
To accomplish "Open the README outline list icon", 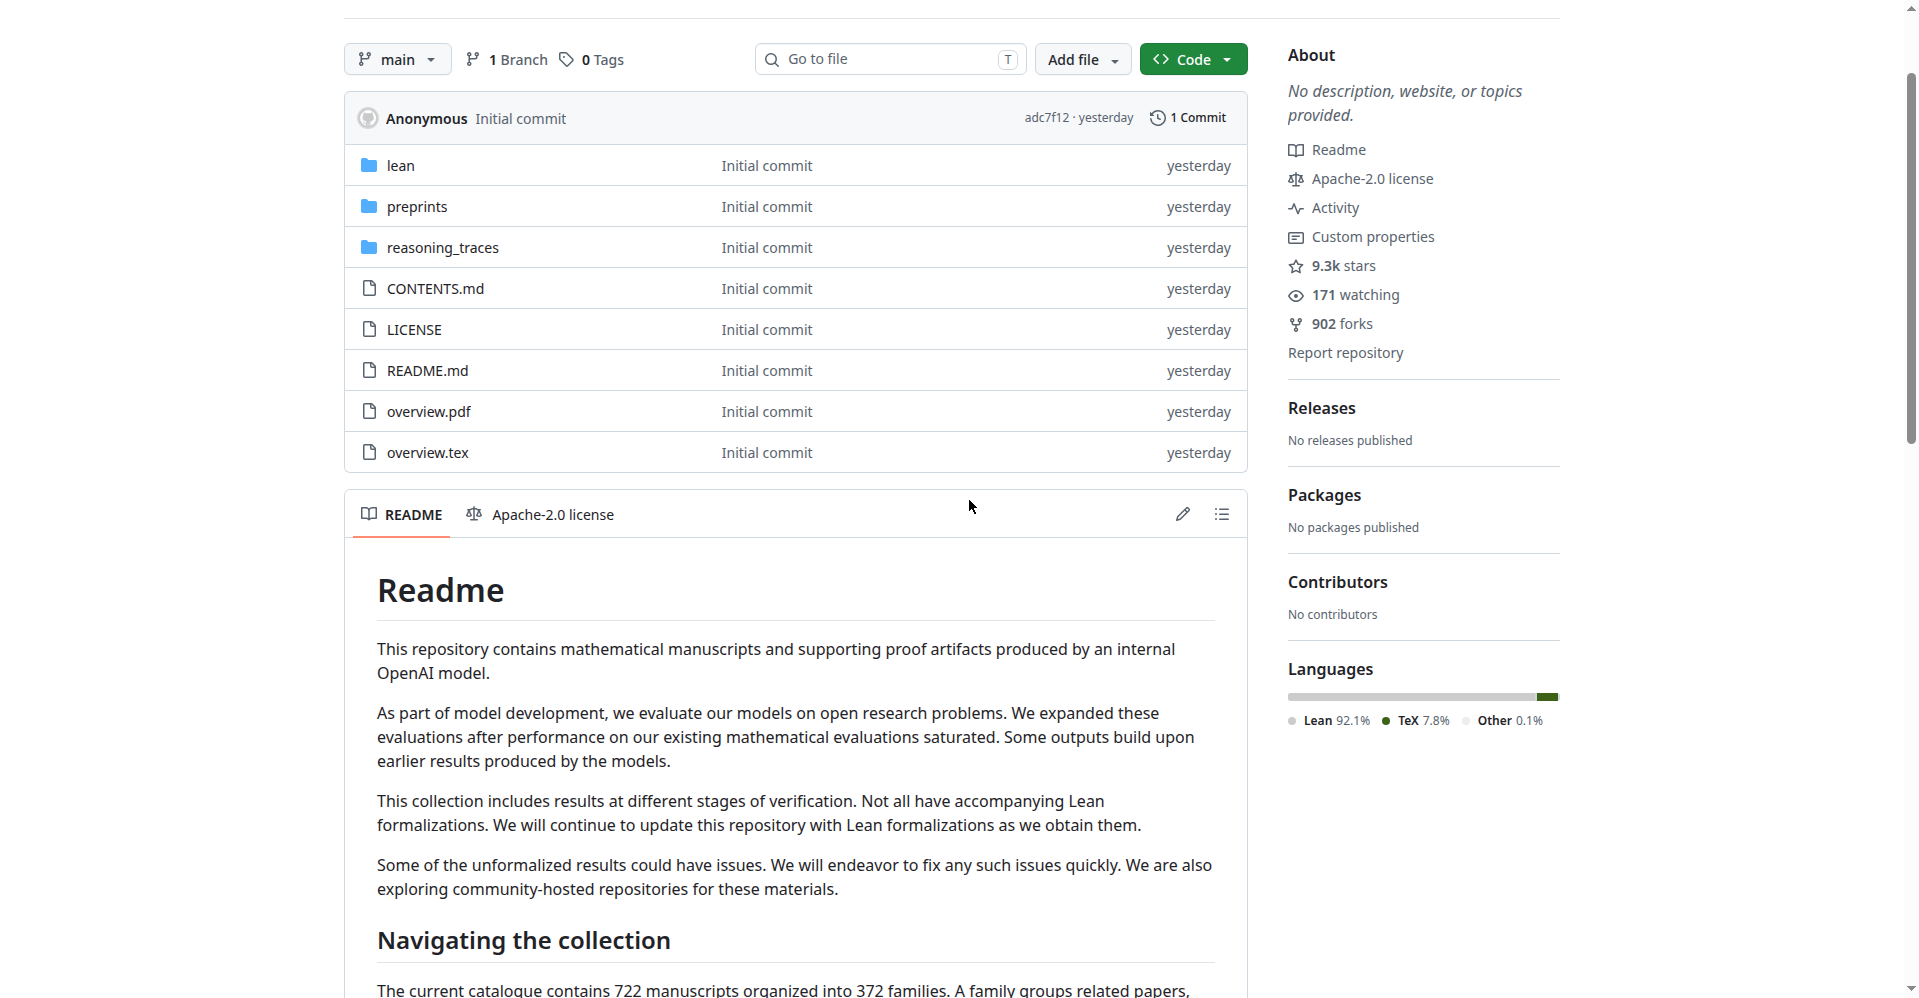I will click(1222, 514).
